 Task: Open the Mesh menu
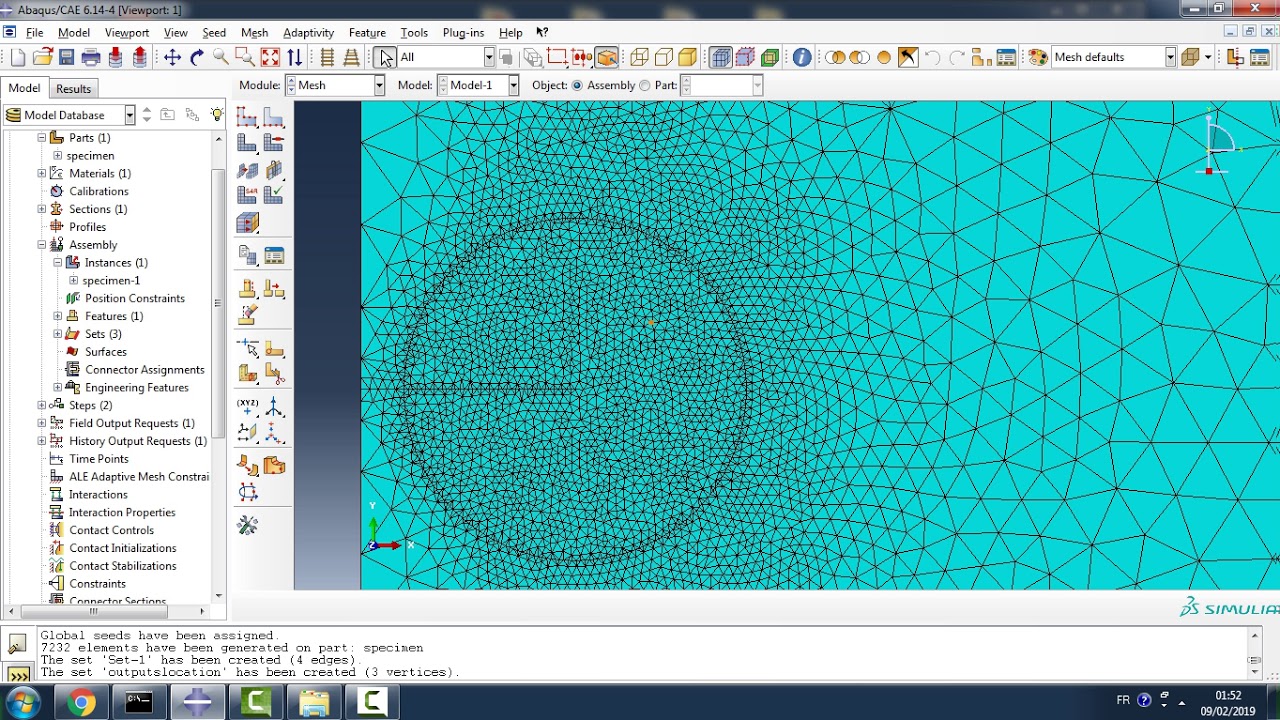pos(254,33)
